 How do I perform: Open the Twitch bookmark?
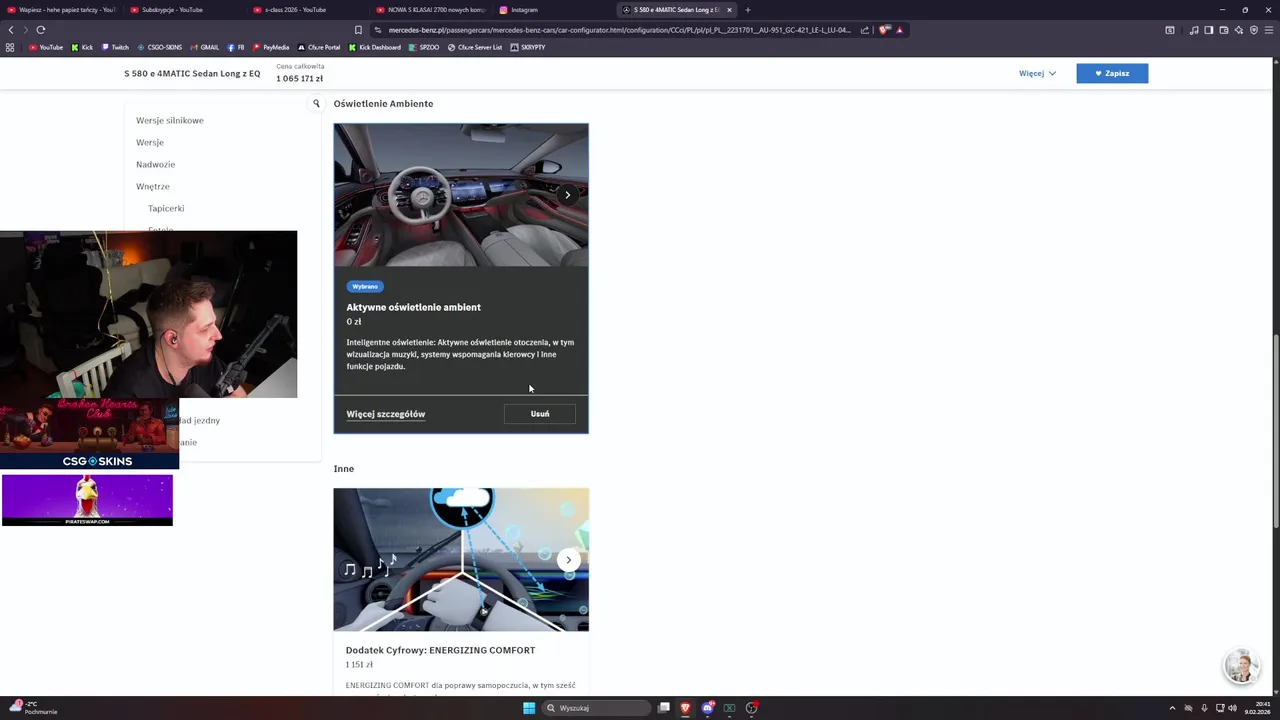[x=115, y=47]
